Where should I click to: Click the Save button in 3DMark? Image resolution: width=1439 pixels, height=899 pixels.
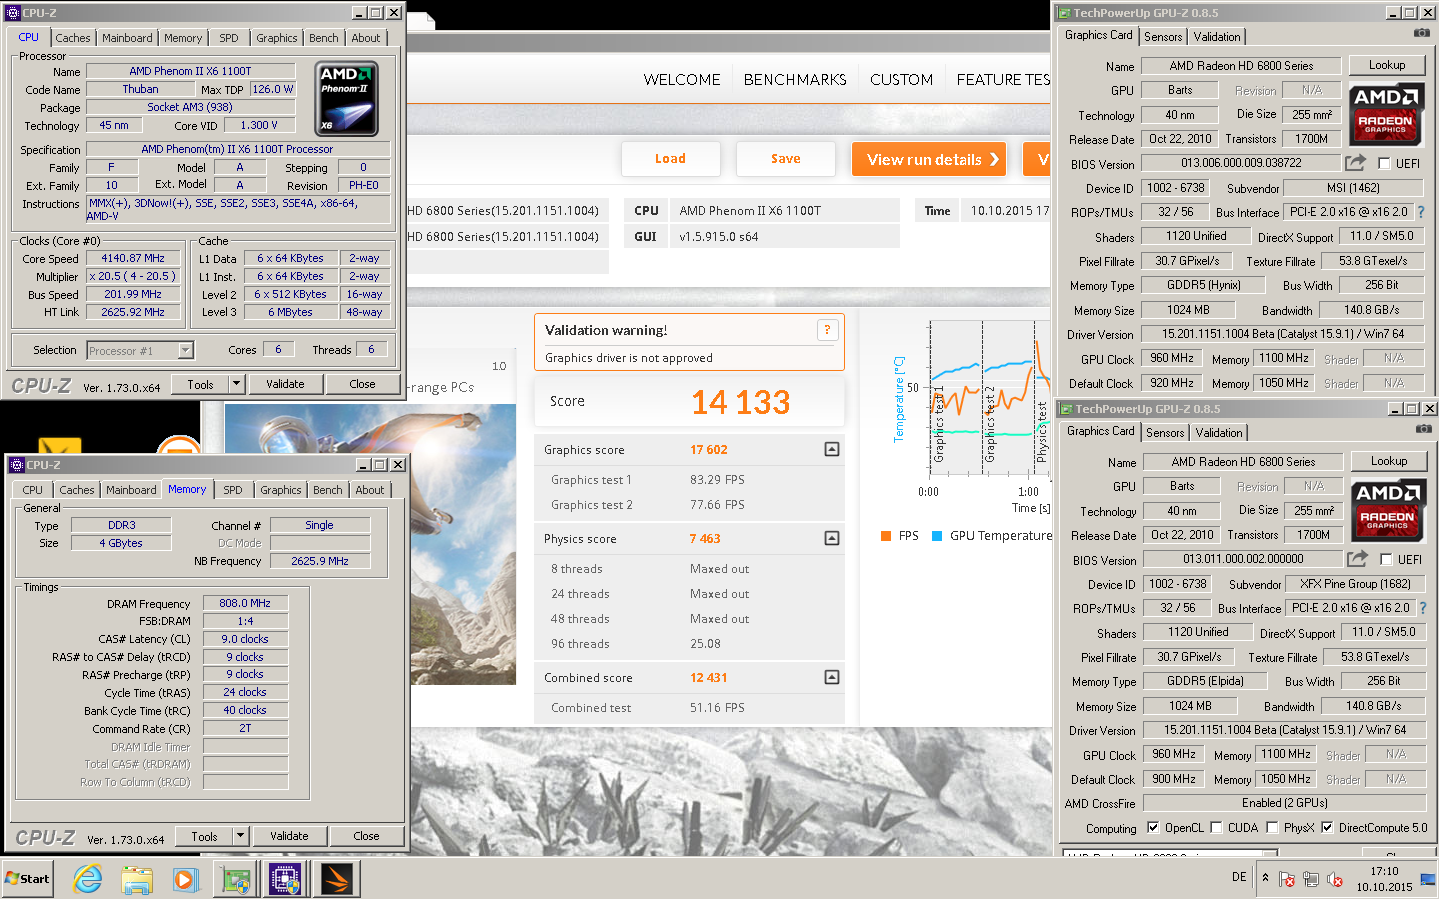[x=785, y=159]
